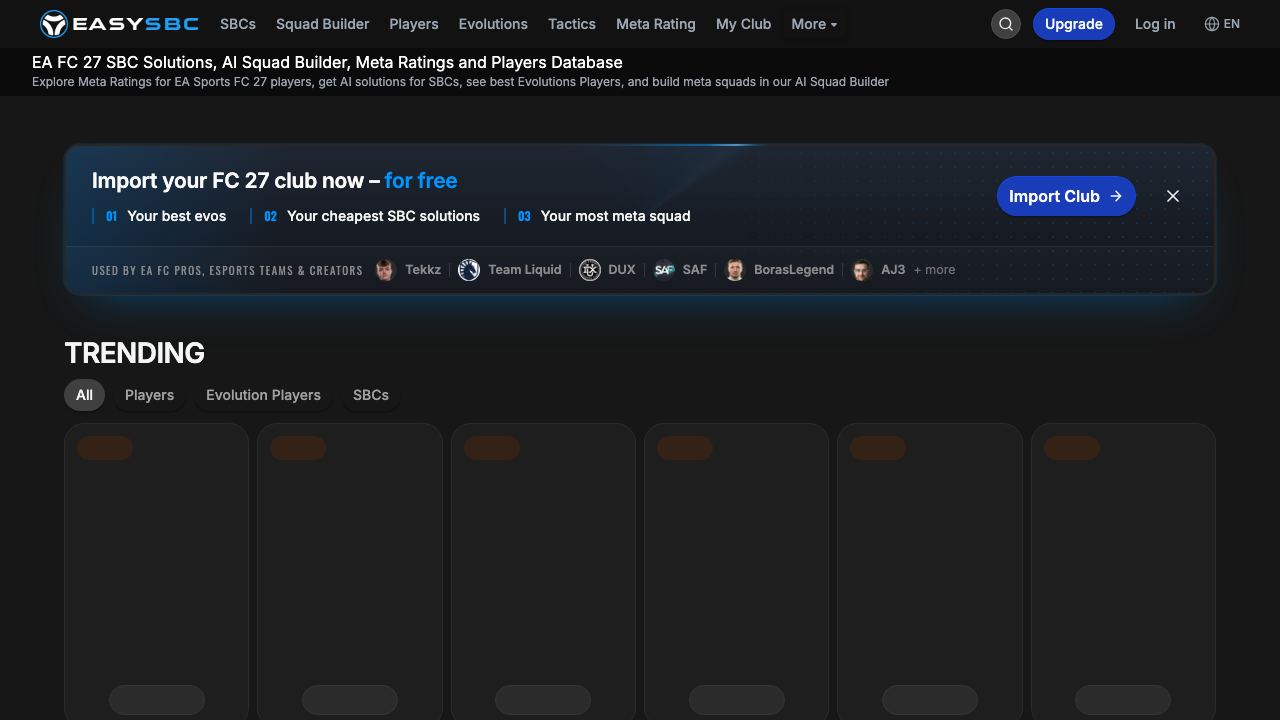
Task: Click the '+ more' creators text
Action: 934,270
